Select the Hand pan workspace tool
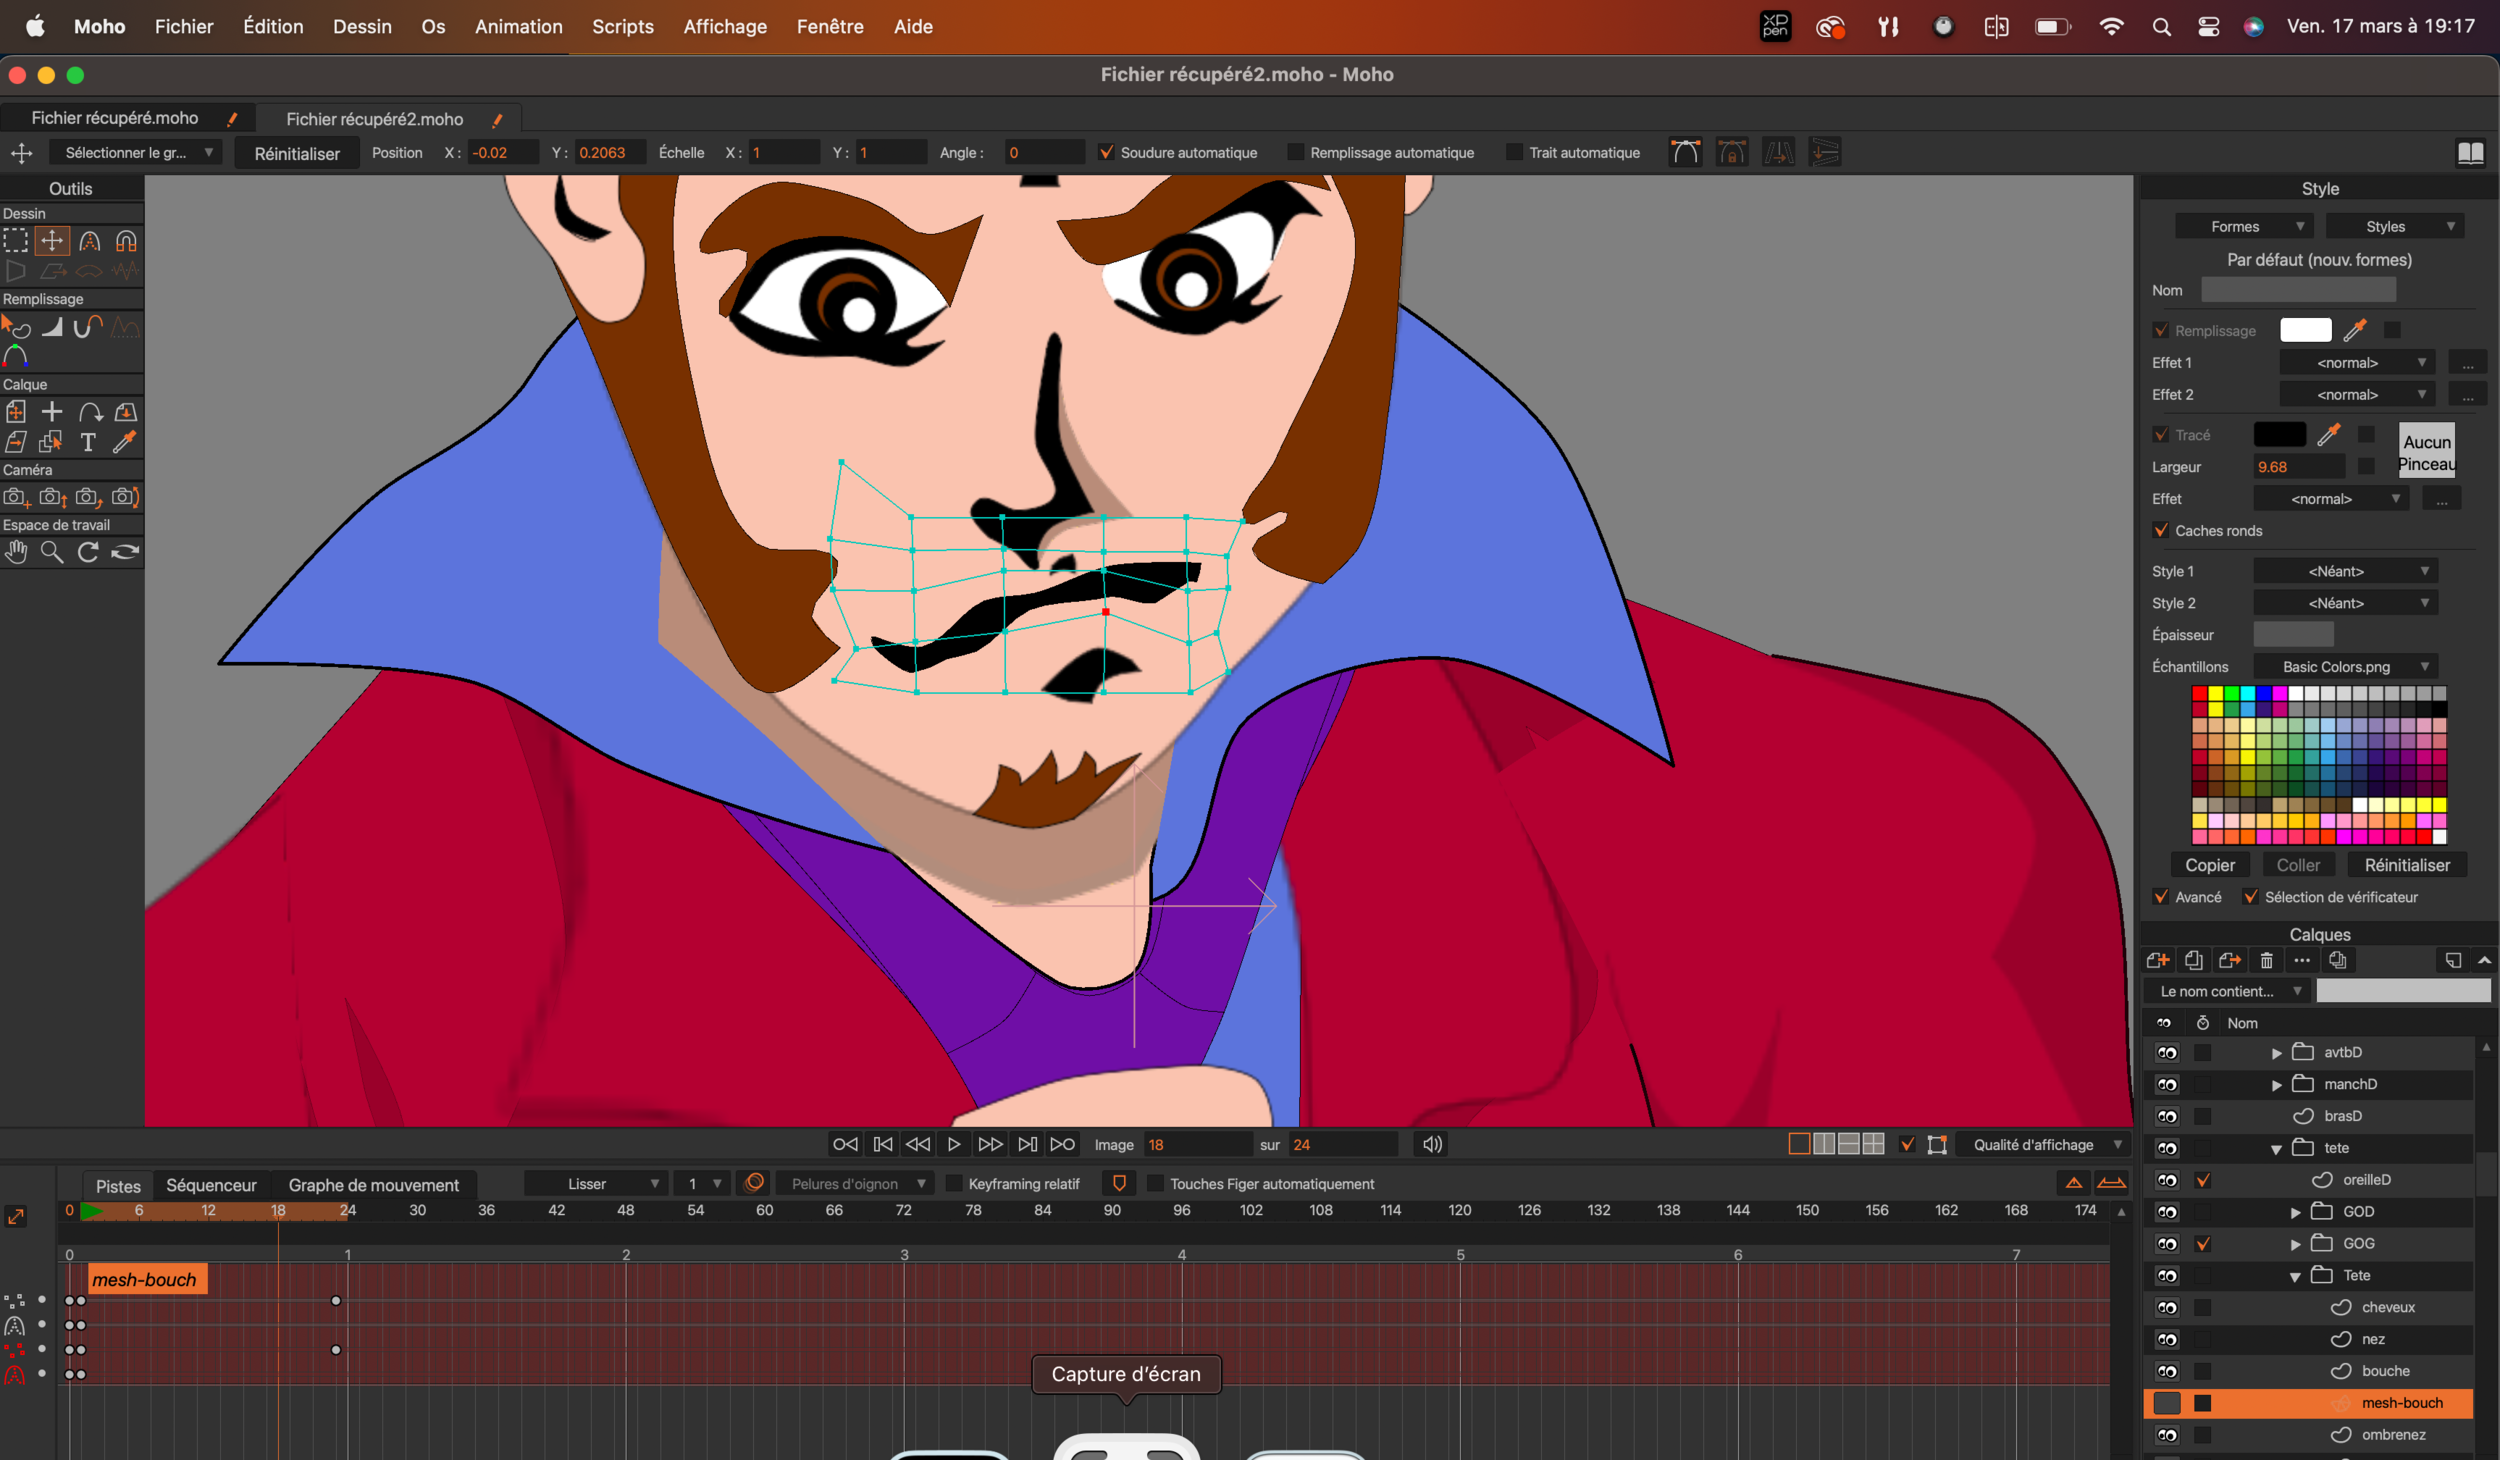This screenshot has height=1460, width=2500. click(x=16, y=552)
